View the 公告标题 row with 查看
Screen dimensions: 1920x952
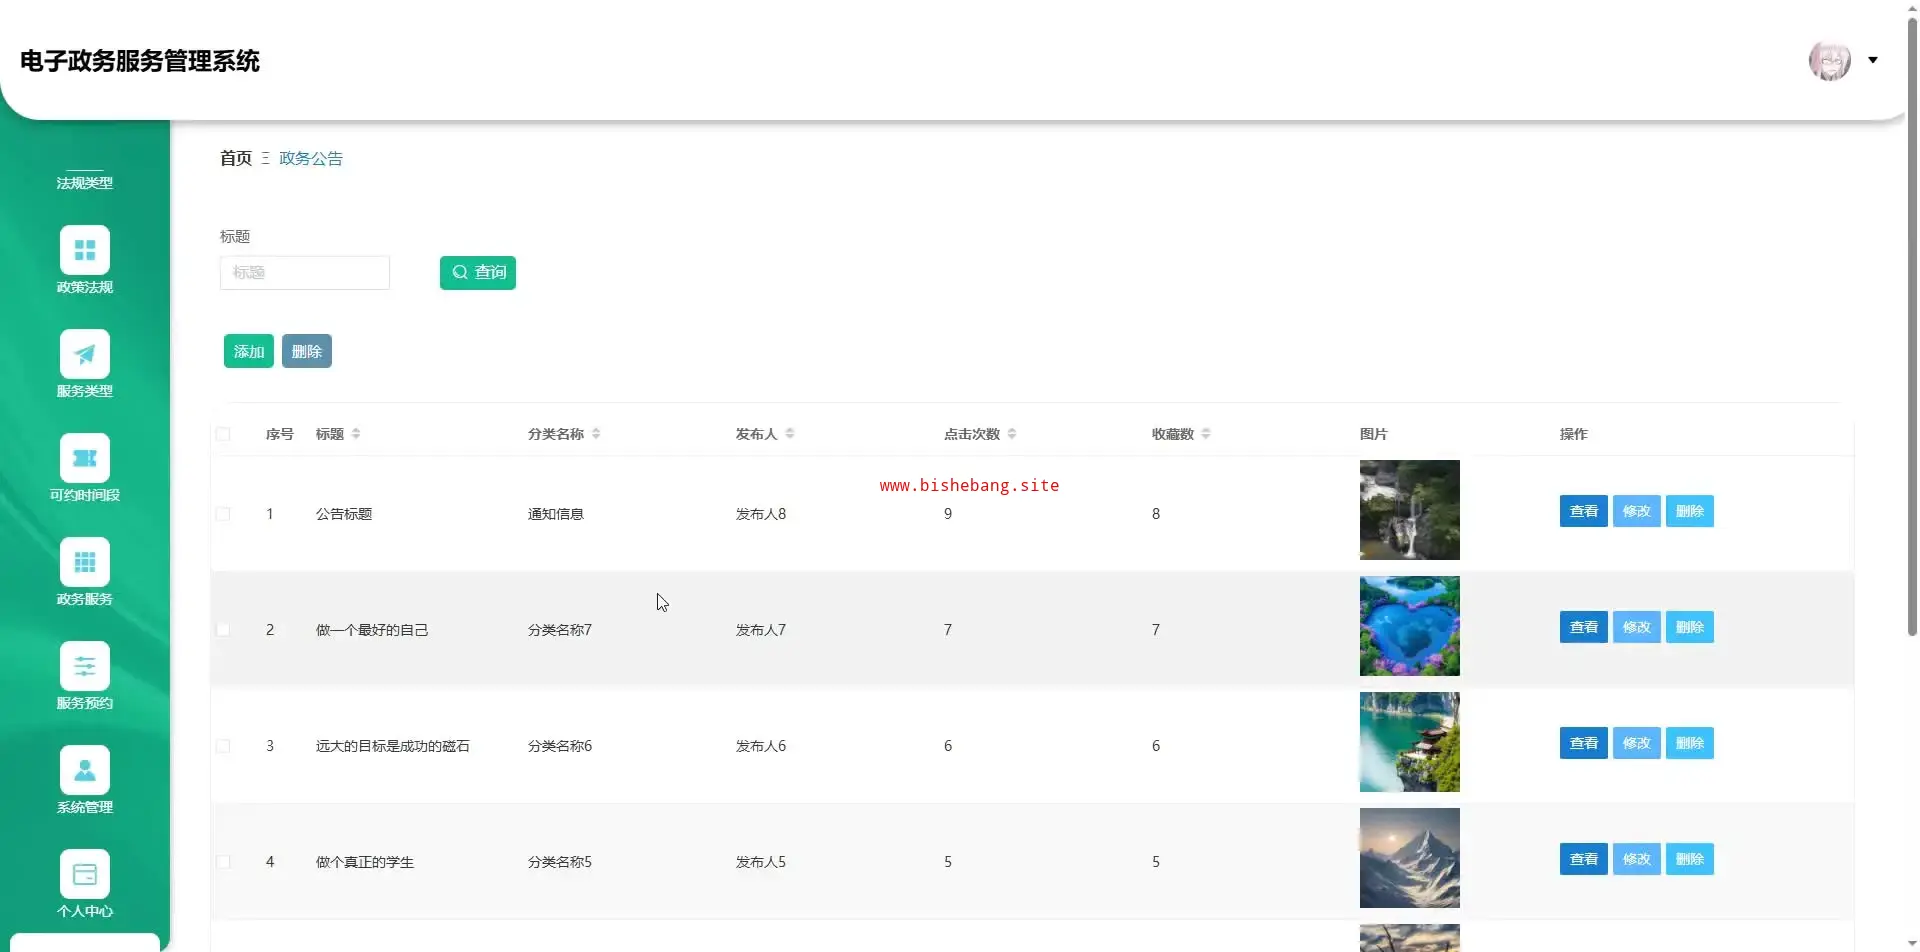pos(1584,511)
